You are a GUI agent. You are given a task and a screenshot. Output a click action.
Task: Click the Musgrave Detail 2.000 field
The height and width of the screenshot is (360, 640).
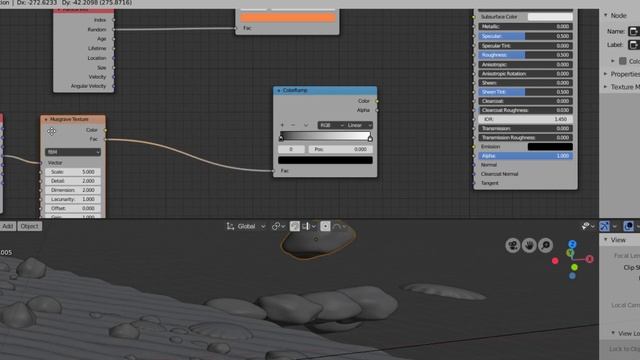[73, 181]
